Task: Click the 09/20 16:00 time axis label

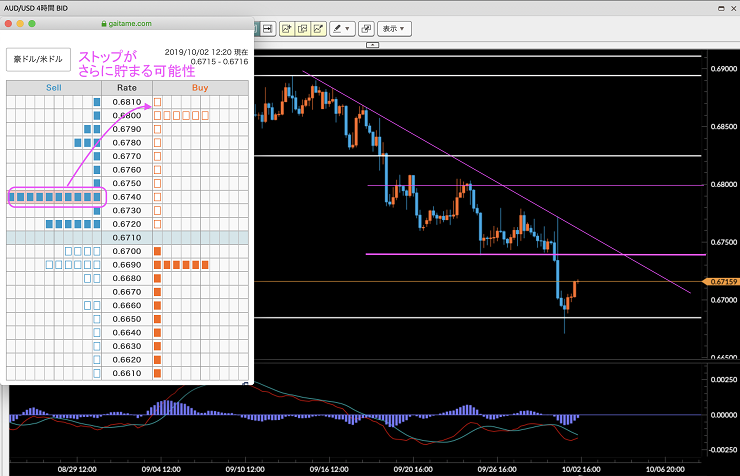Action: 413,469
